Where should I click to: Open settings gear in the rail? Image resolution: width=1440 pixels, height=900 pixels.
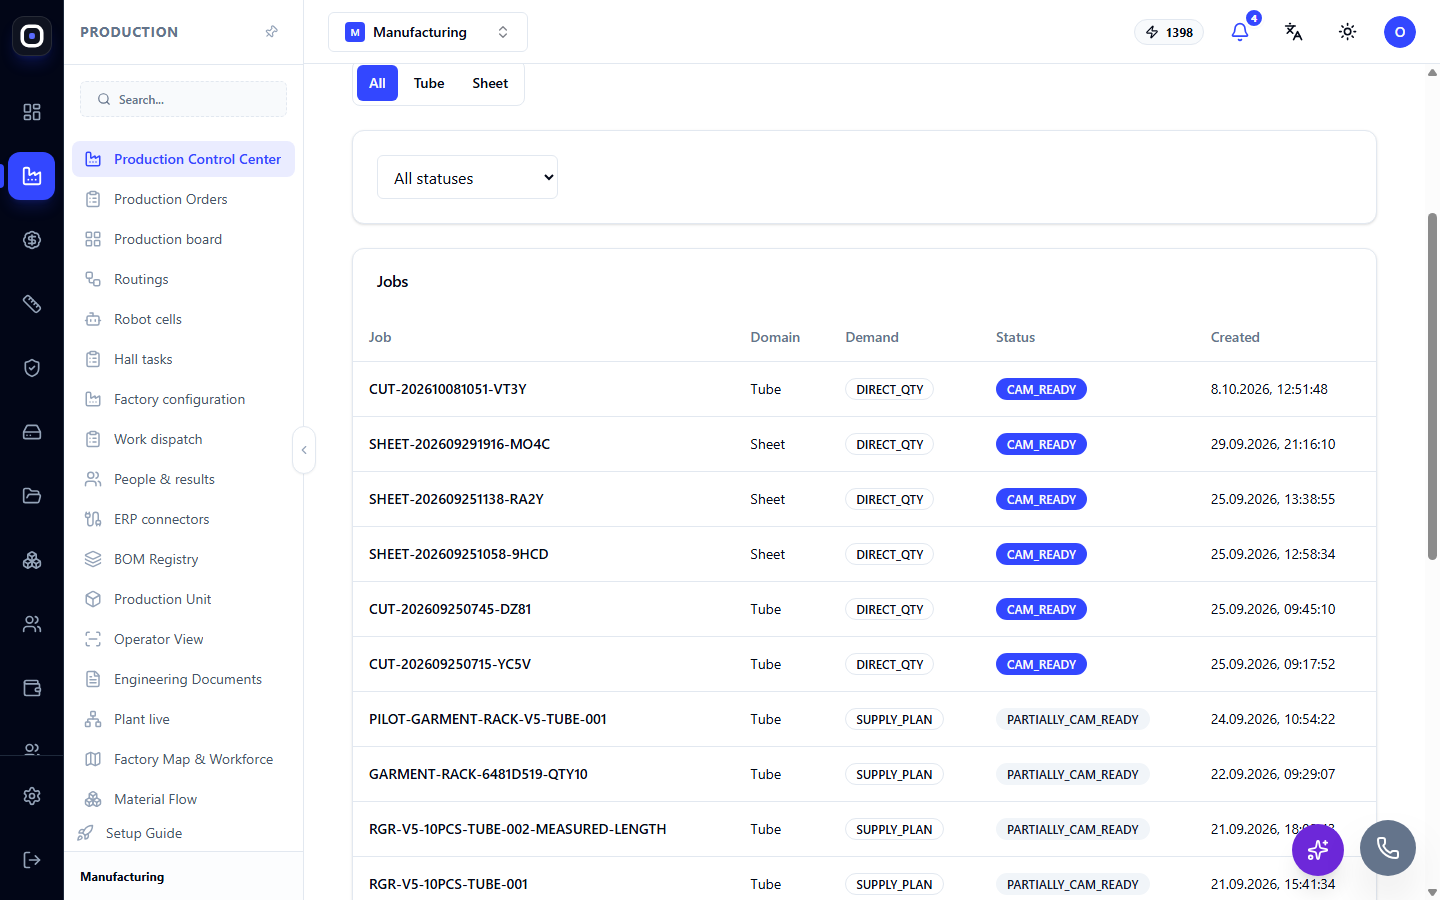click(32, 796)
